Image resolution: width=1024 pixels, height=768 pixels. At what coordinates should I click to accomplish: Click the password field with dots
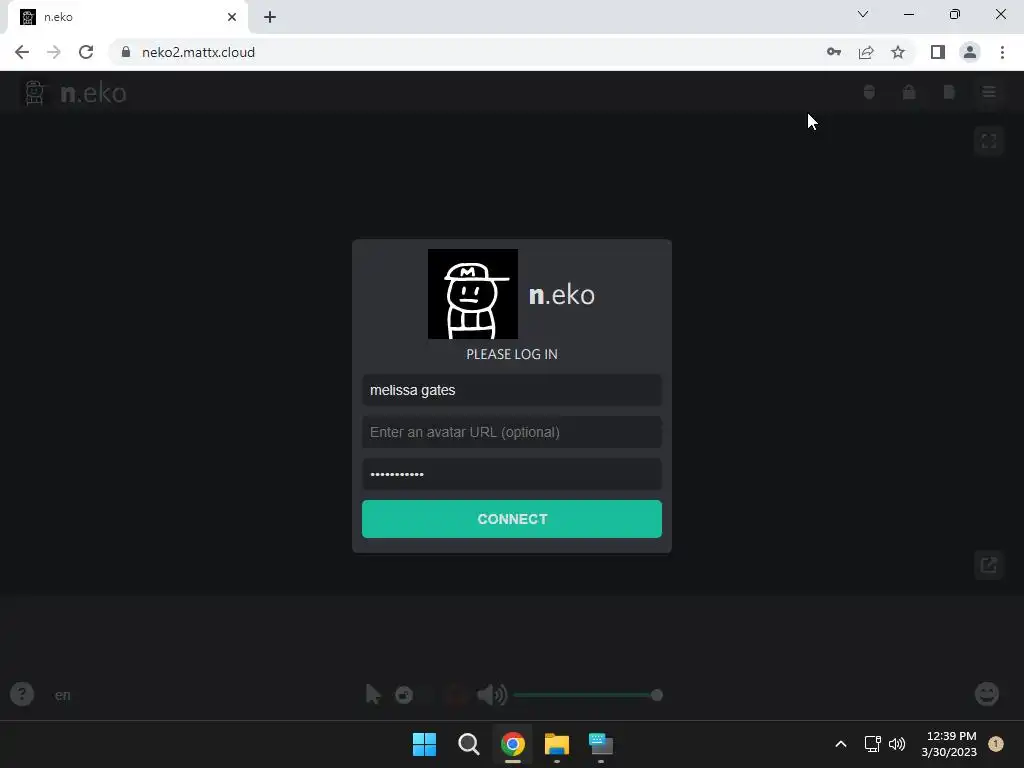[x=511, y=474]
